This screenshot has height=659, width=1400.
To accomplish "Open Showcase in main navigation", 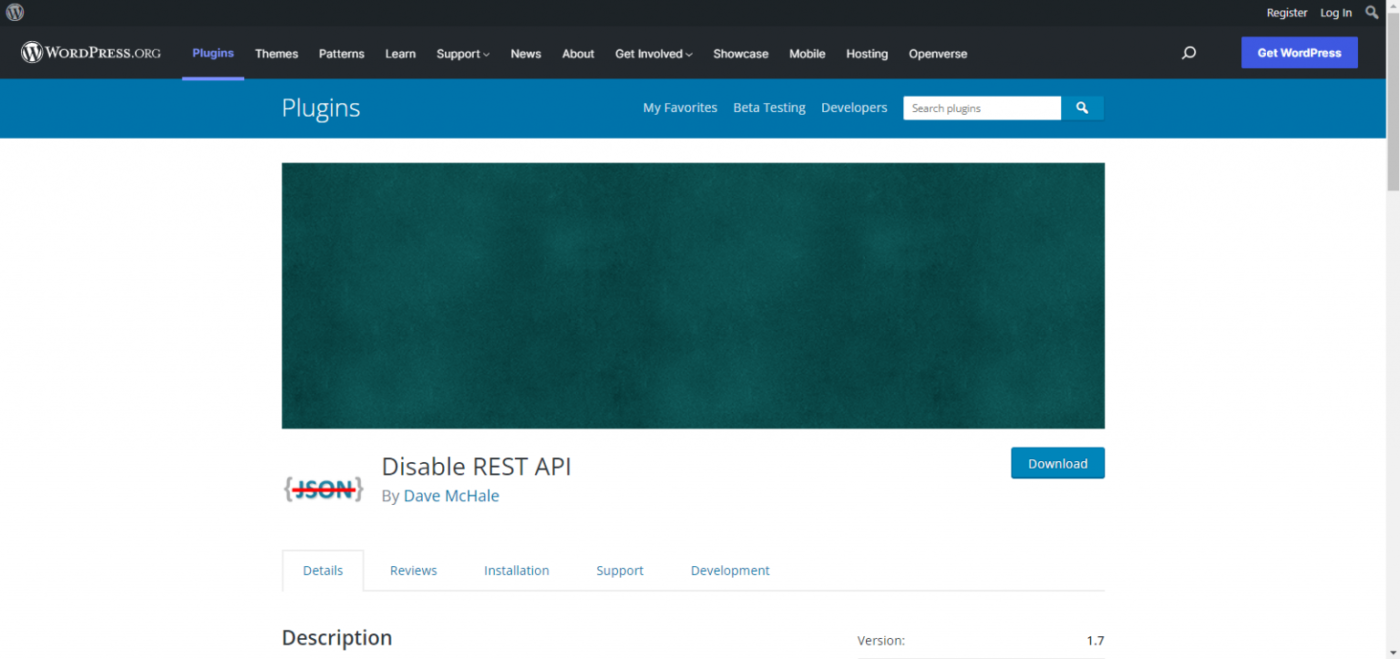I will click(x=741, y=54).
